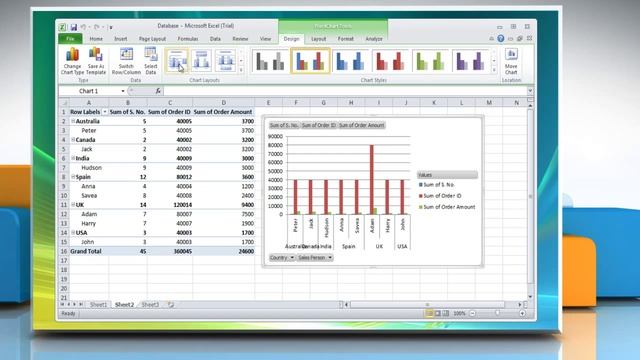
Task: Open Row Labels filter dropdown
Action: pos(104,112)
